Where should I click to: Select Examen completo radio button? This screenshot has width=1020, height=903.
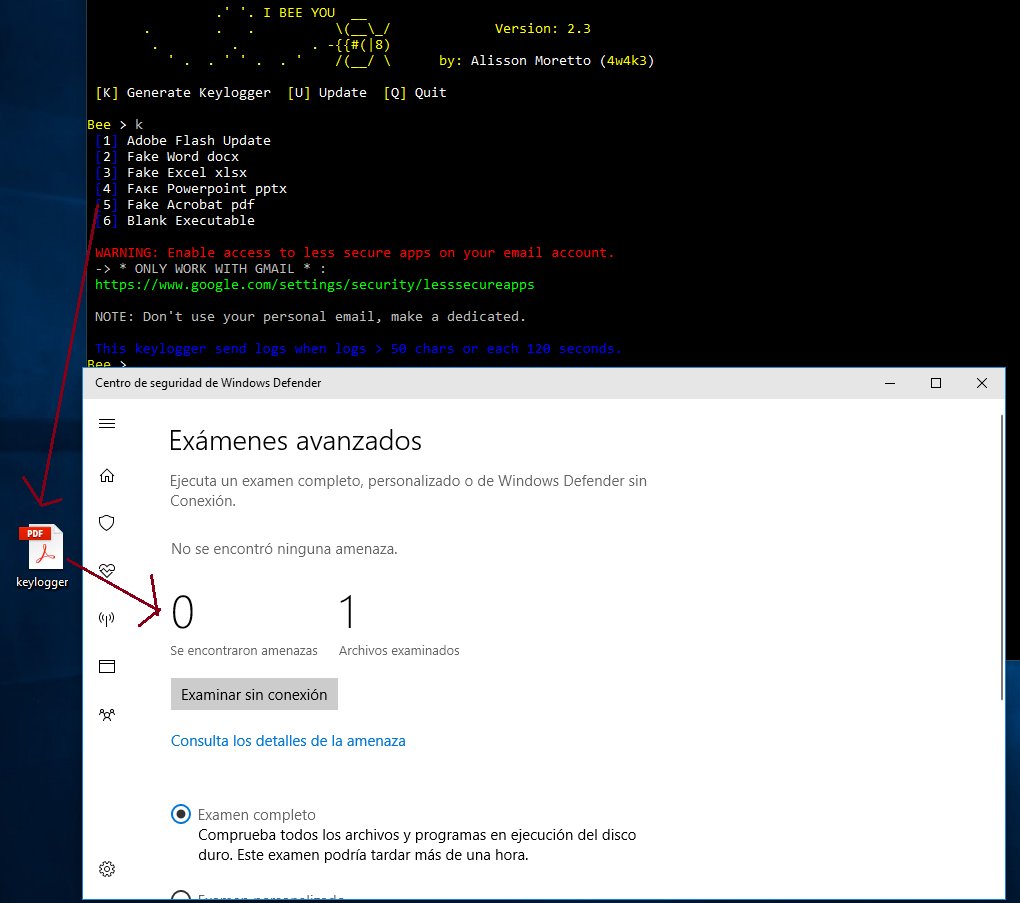tap(181, 814)
